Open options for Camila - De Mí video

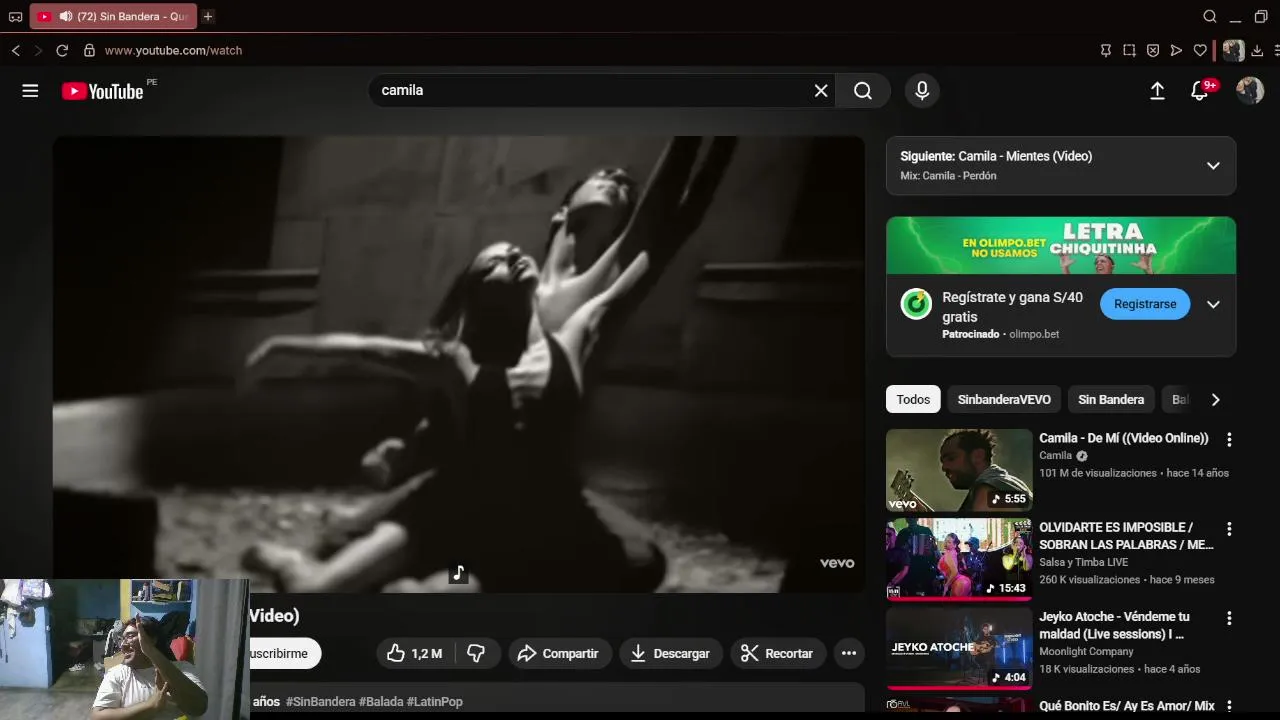(x=1229, y=439)
